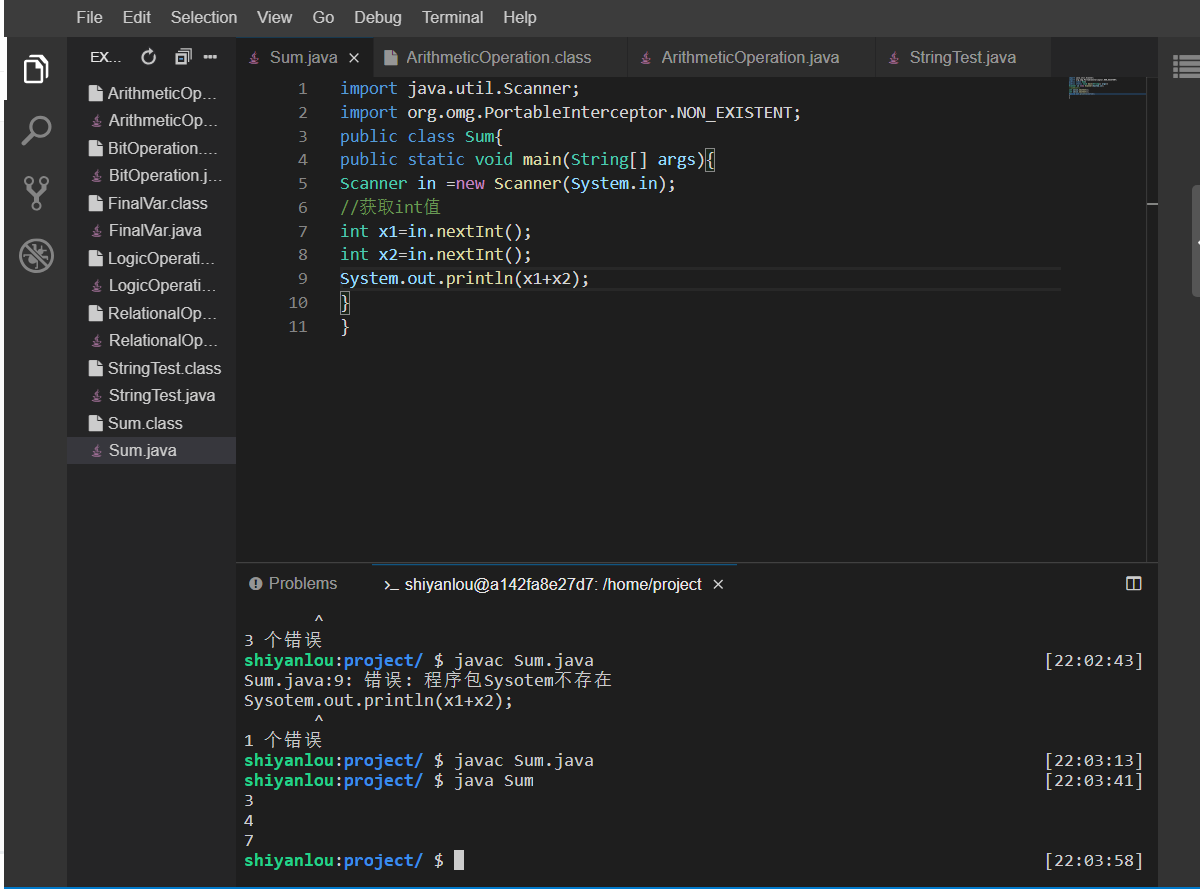Open the Explorer icon in activity bar
The image size is (1200, 889).
[35, 70]
